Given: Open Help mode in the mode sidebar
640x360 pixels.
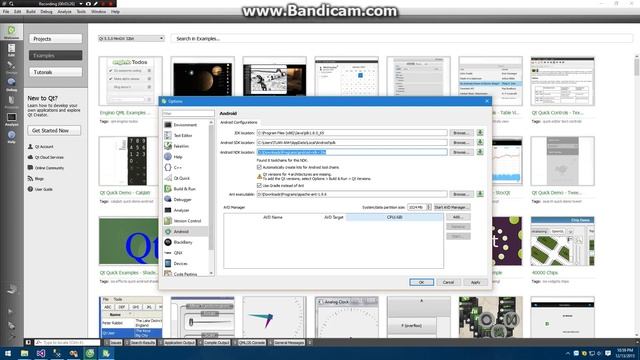Looking at the screenshot, I should pos(11,137).
